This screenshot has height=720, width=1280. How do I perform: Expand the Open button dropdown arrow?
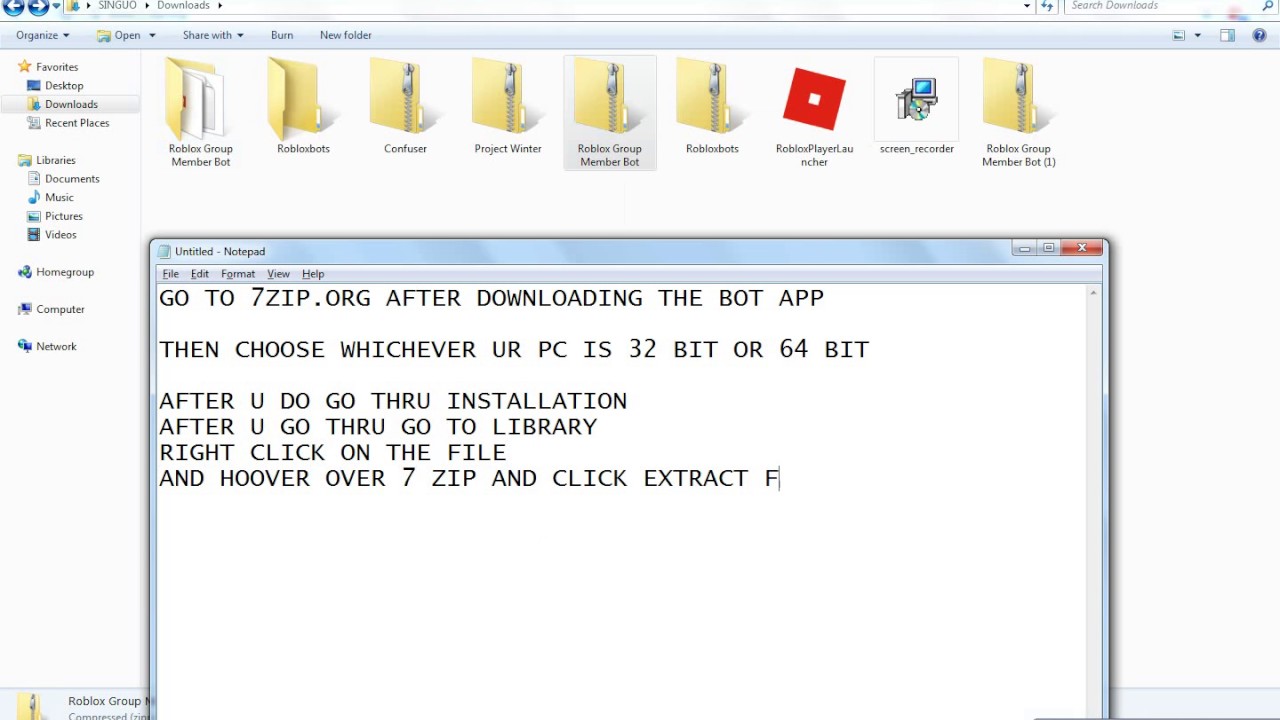152,35
